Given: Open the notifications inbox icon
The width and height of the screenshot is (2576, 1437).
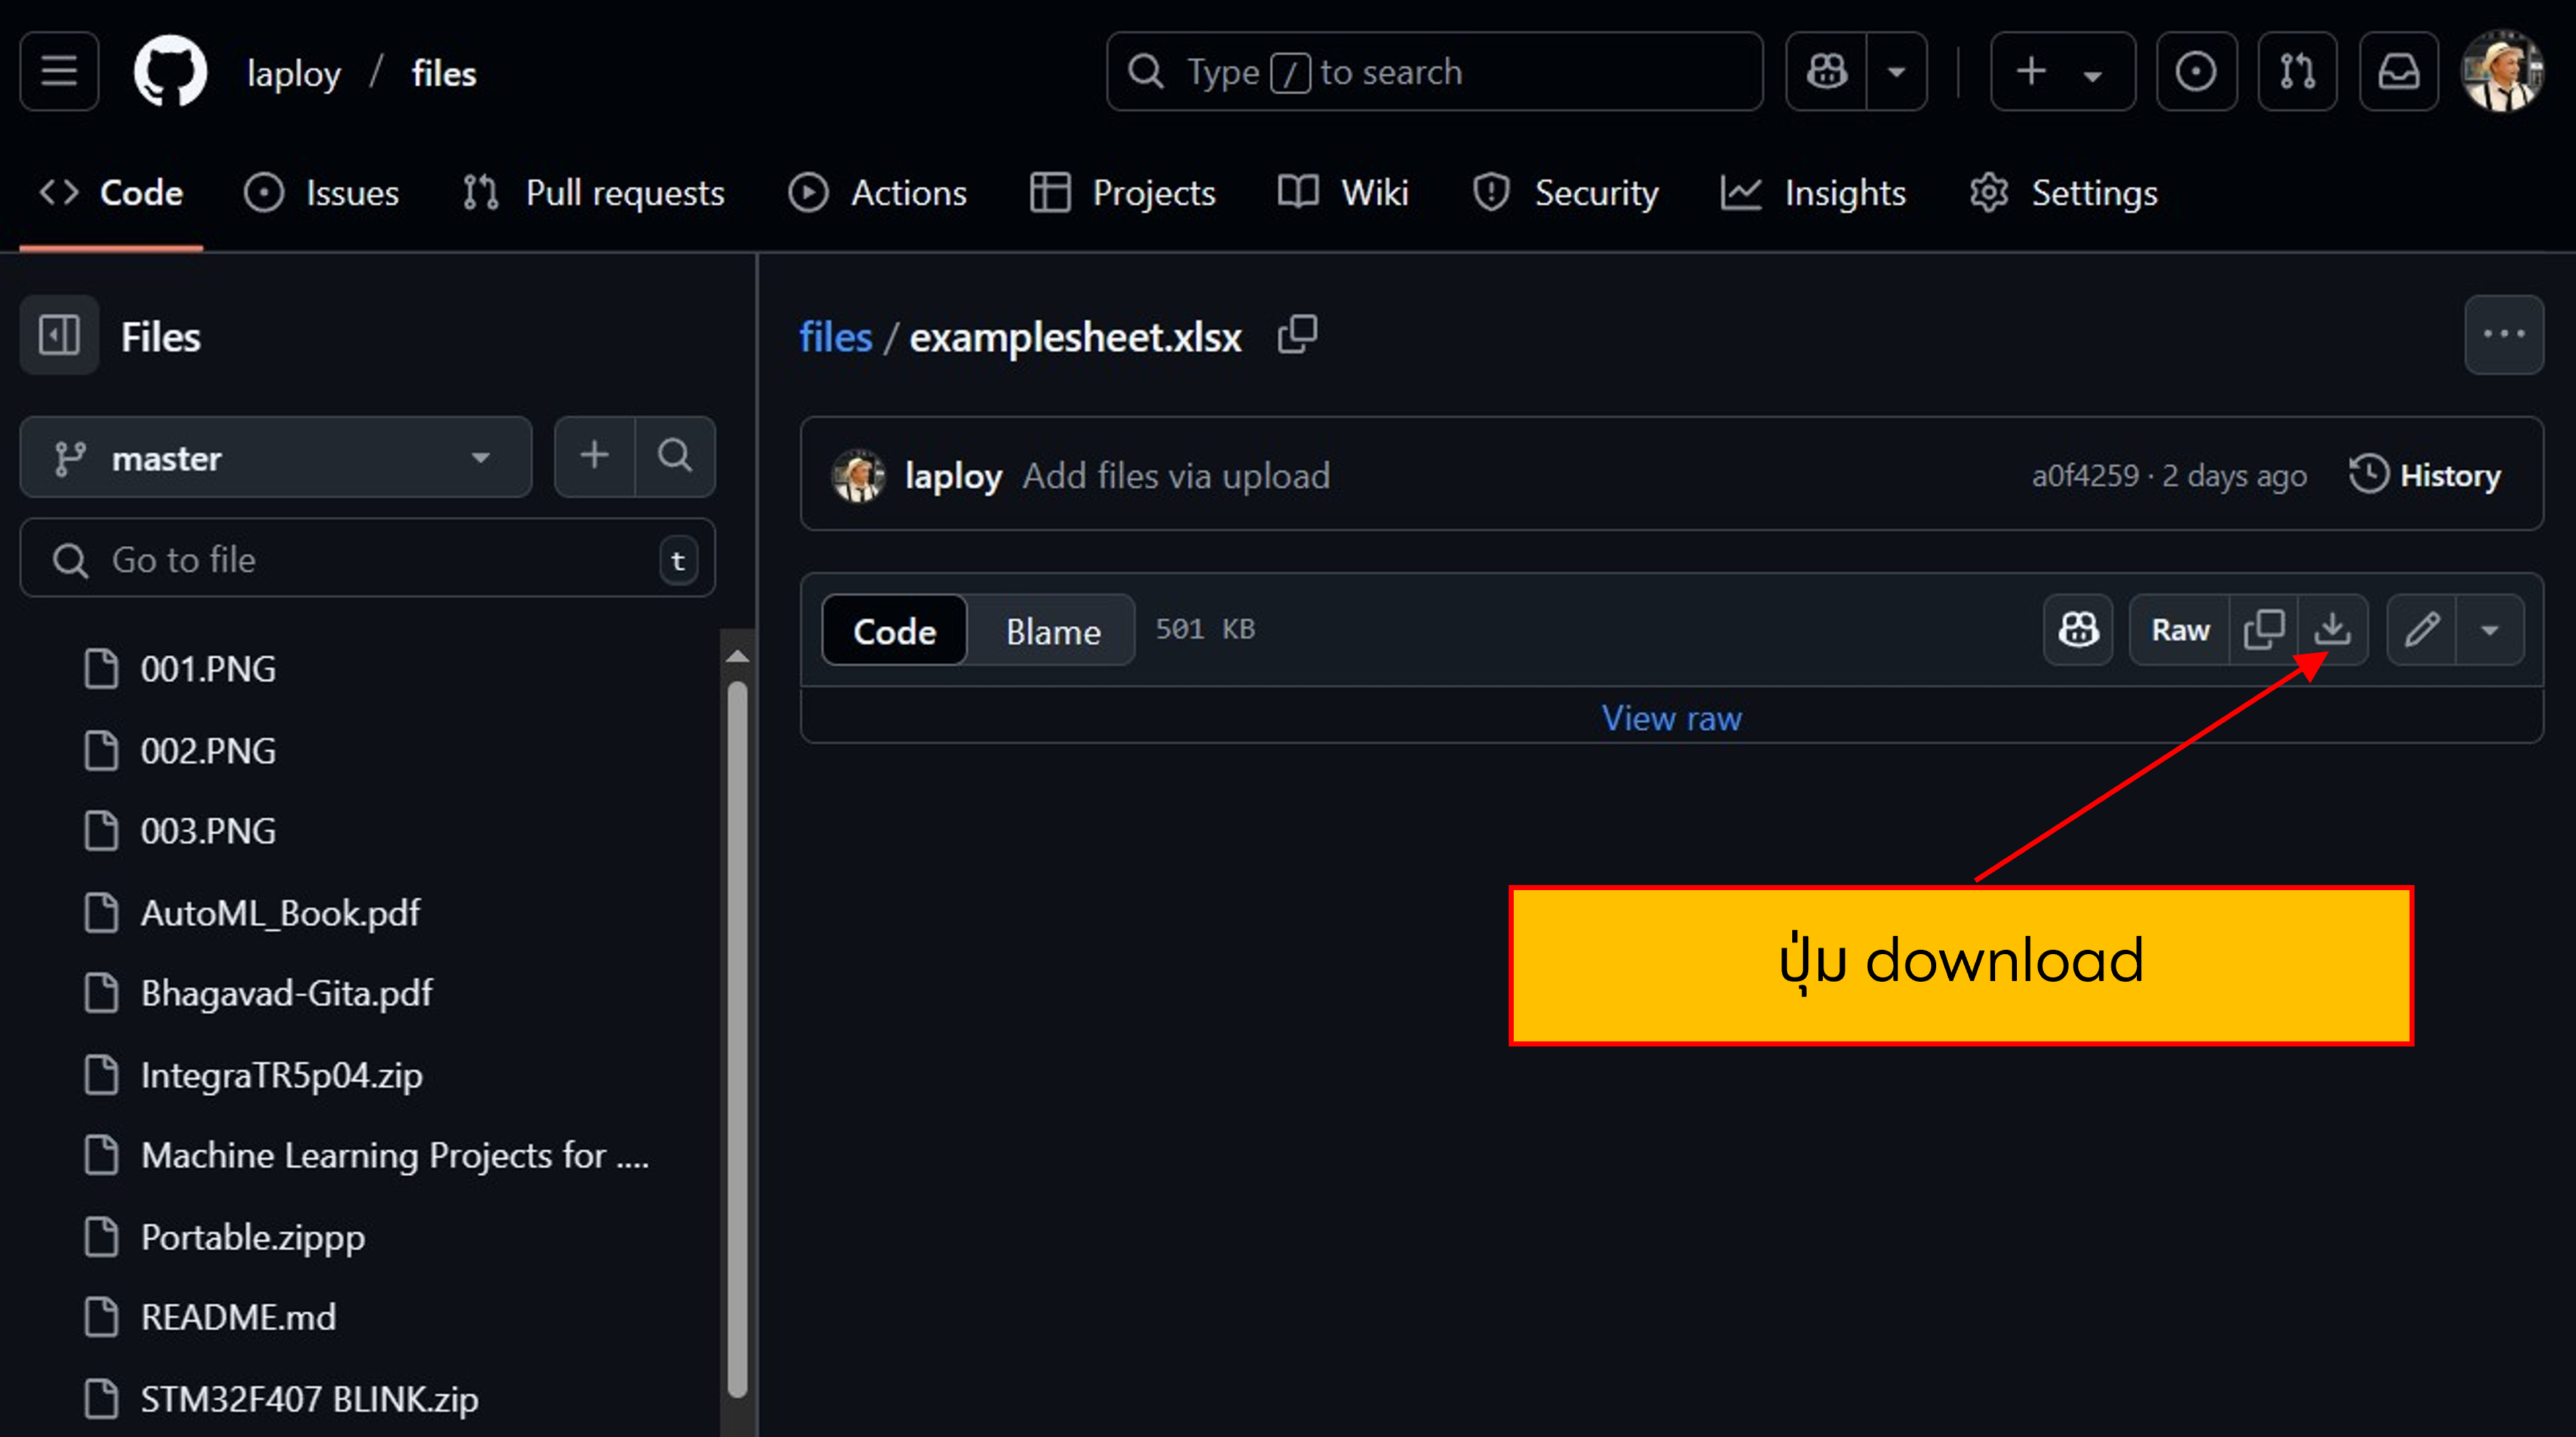Looking at the screenshot, I should tap(2398, 71).
